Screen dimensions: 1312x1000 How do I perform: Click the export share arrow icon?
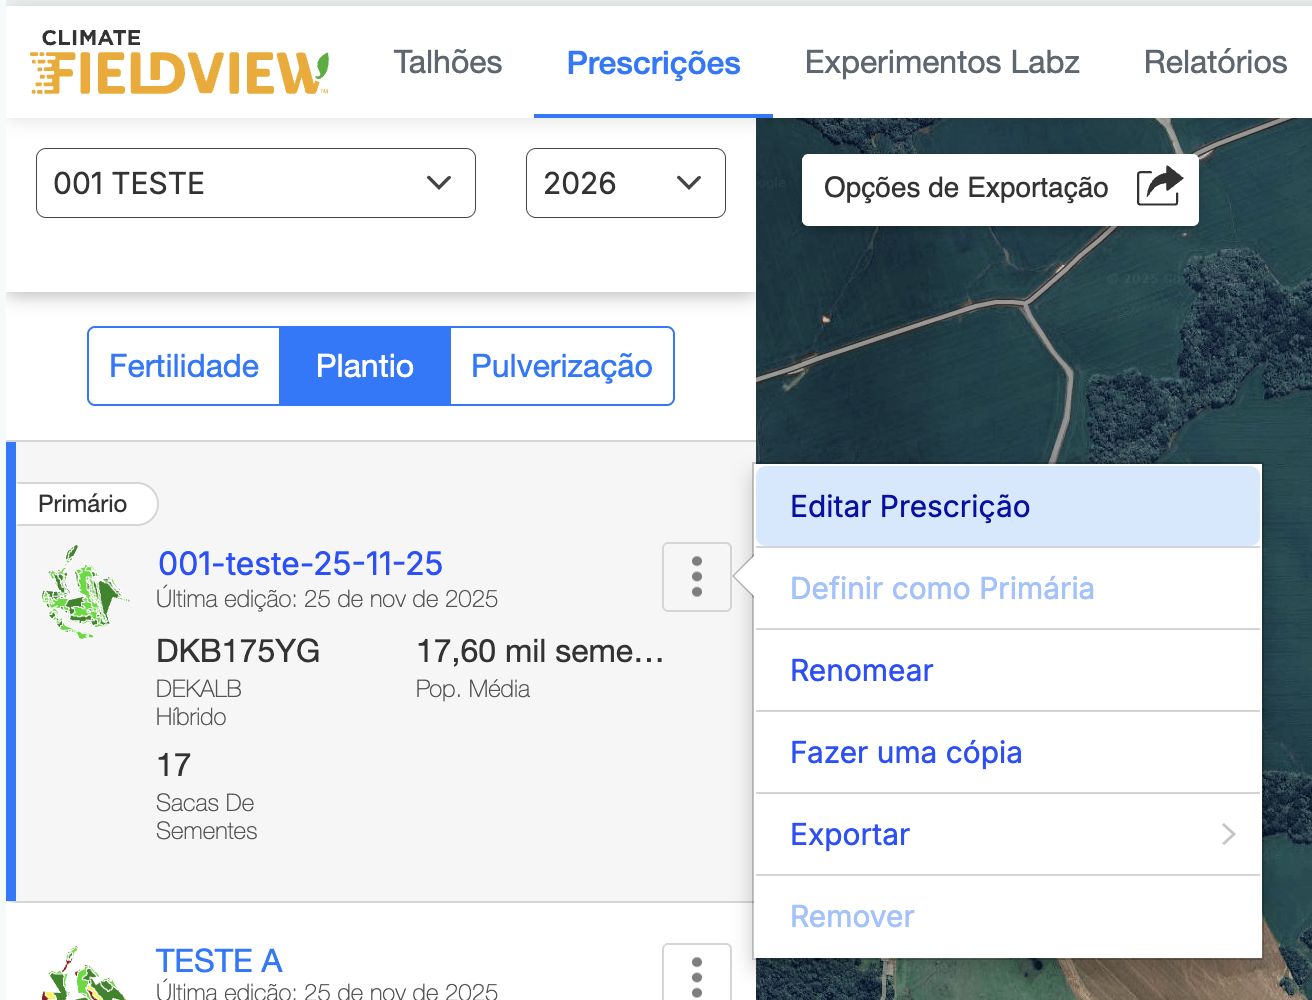pos(1159,187)
